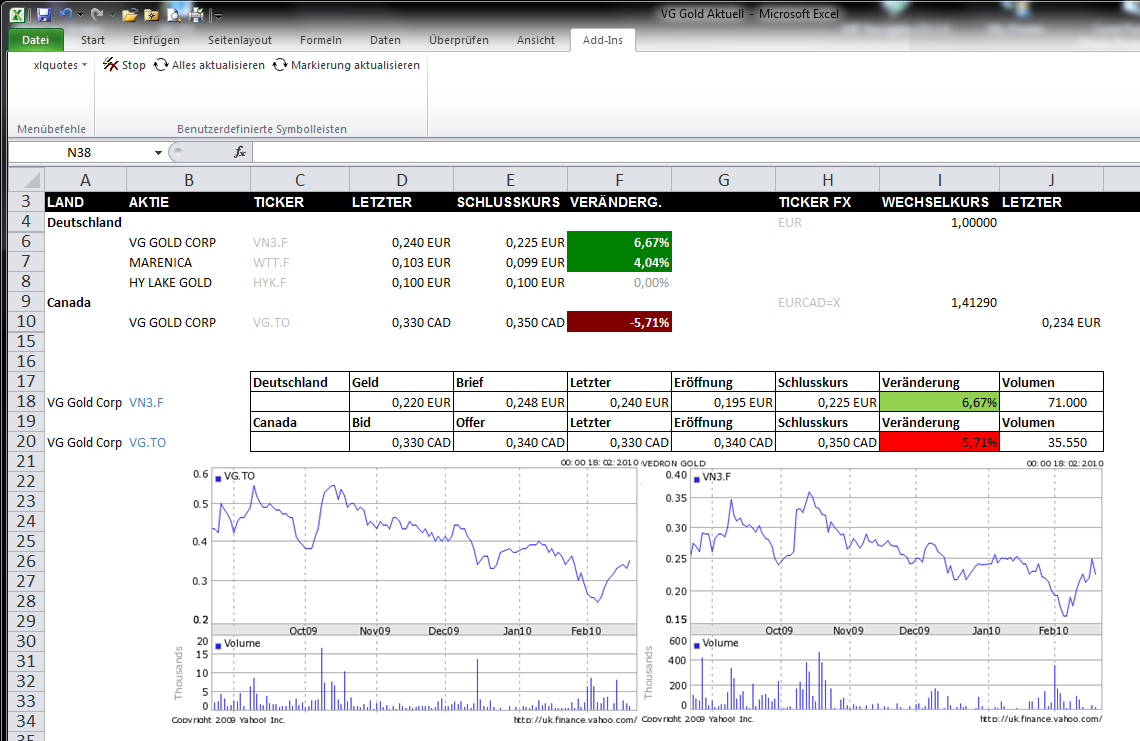Click the Excel application logo icon
1140x741 pixels.
(x=17, y=14)
